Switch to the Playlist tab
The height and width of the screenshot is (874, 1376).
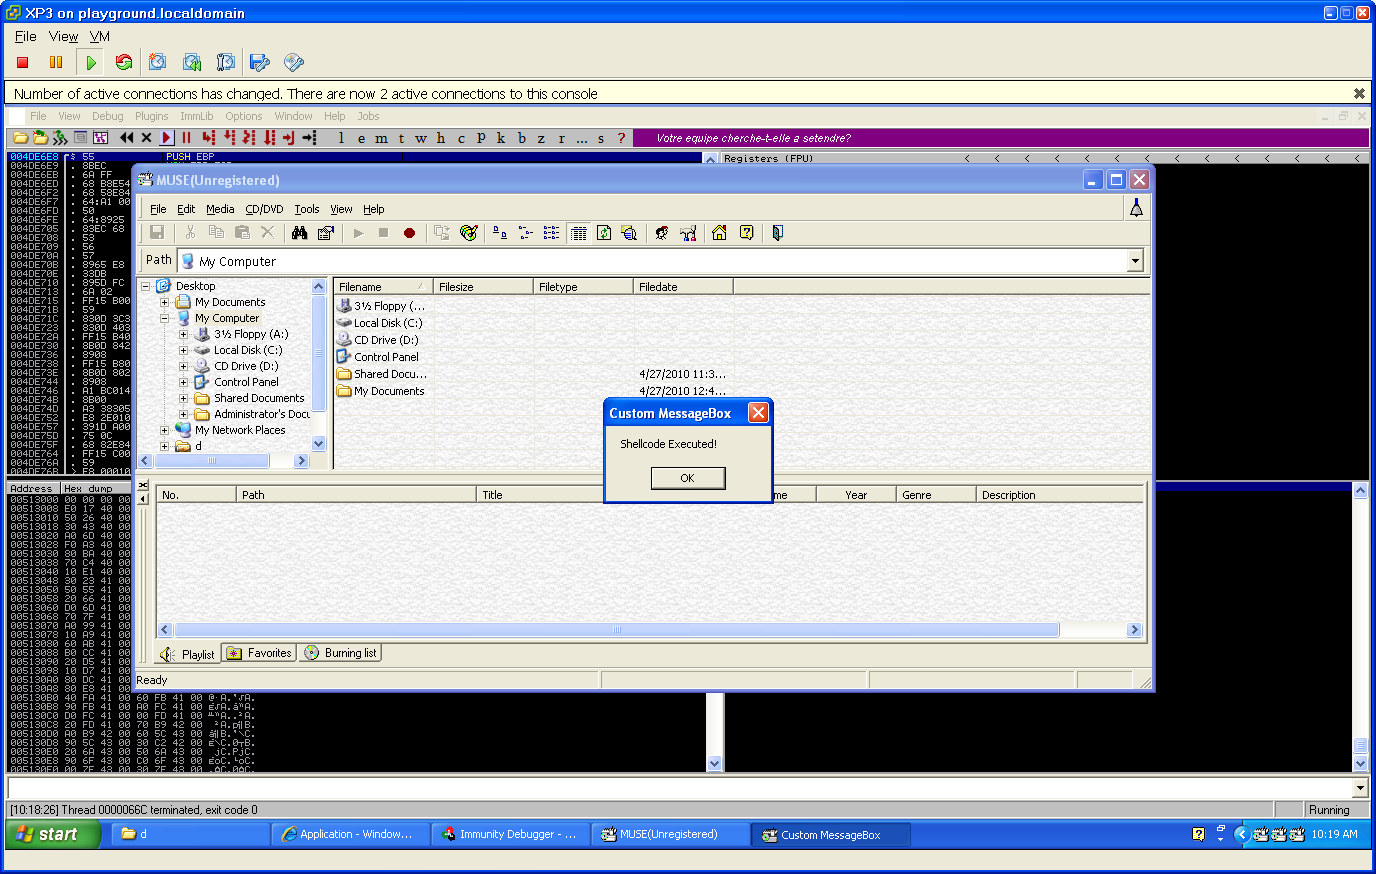(188, 654)
